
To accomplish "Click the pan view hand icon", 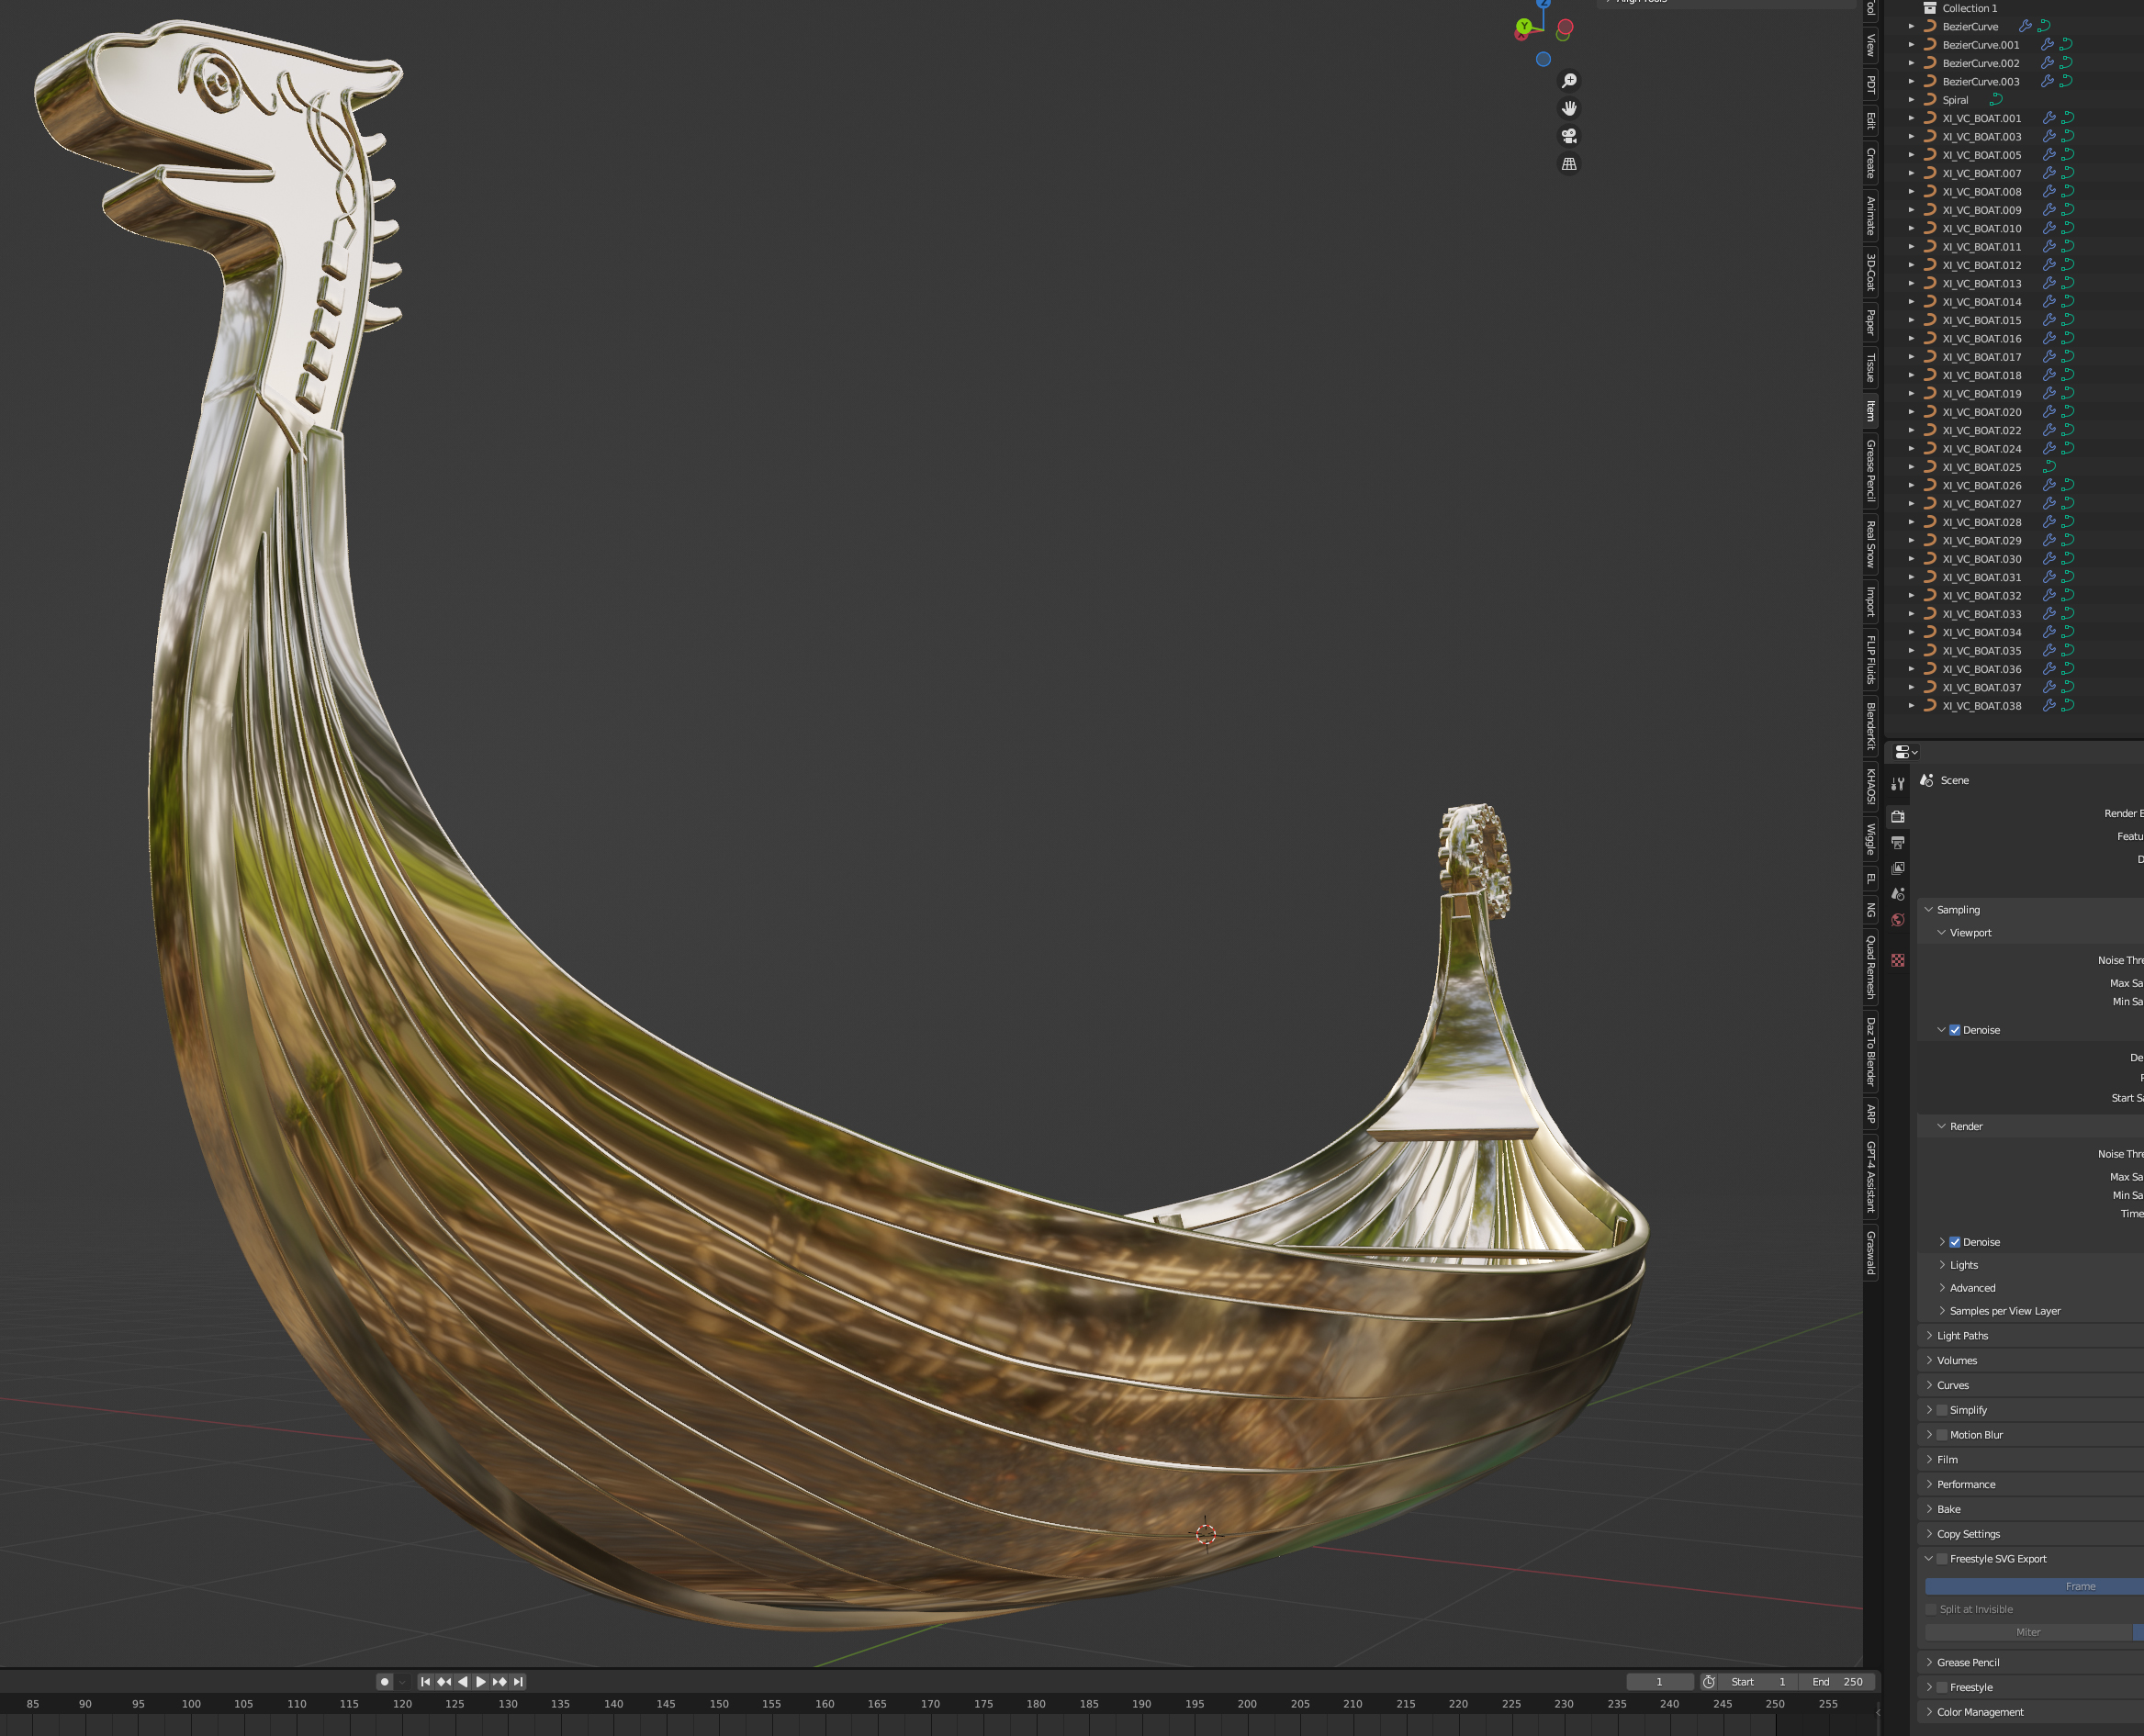I will click(x=1569, y=108).
